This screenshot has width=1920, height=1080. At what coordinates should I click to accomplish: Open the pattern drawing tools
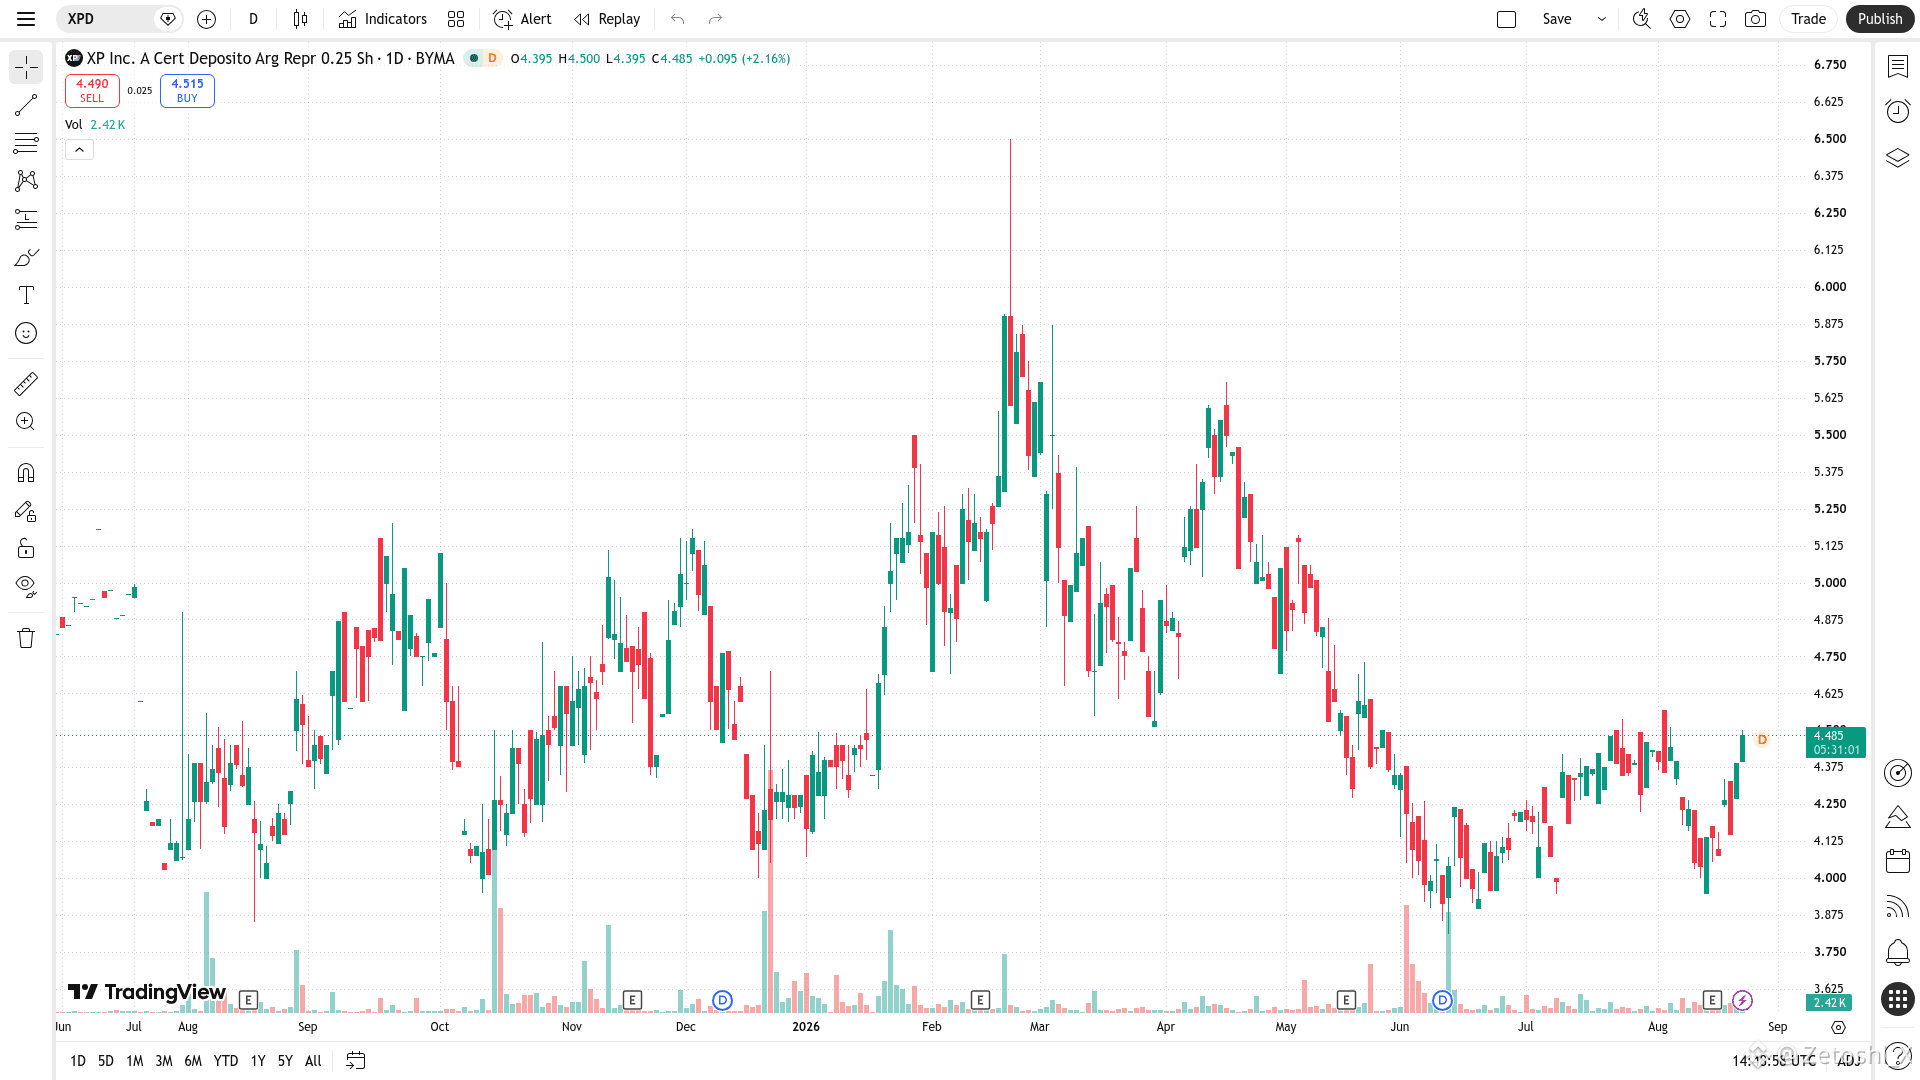26,181
